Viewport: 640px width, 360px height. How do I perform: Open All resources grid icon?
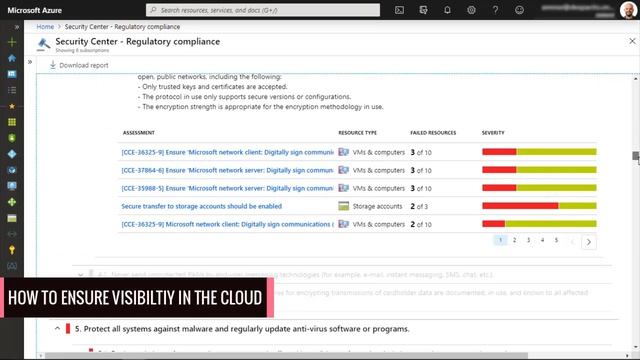coord(12,122)
